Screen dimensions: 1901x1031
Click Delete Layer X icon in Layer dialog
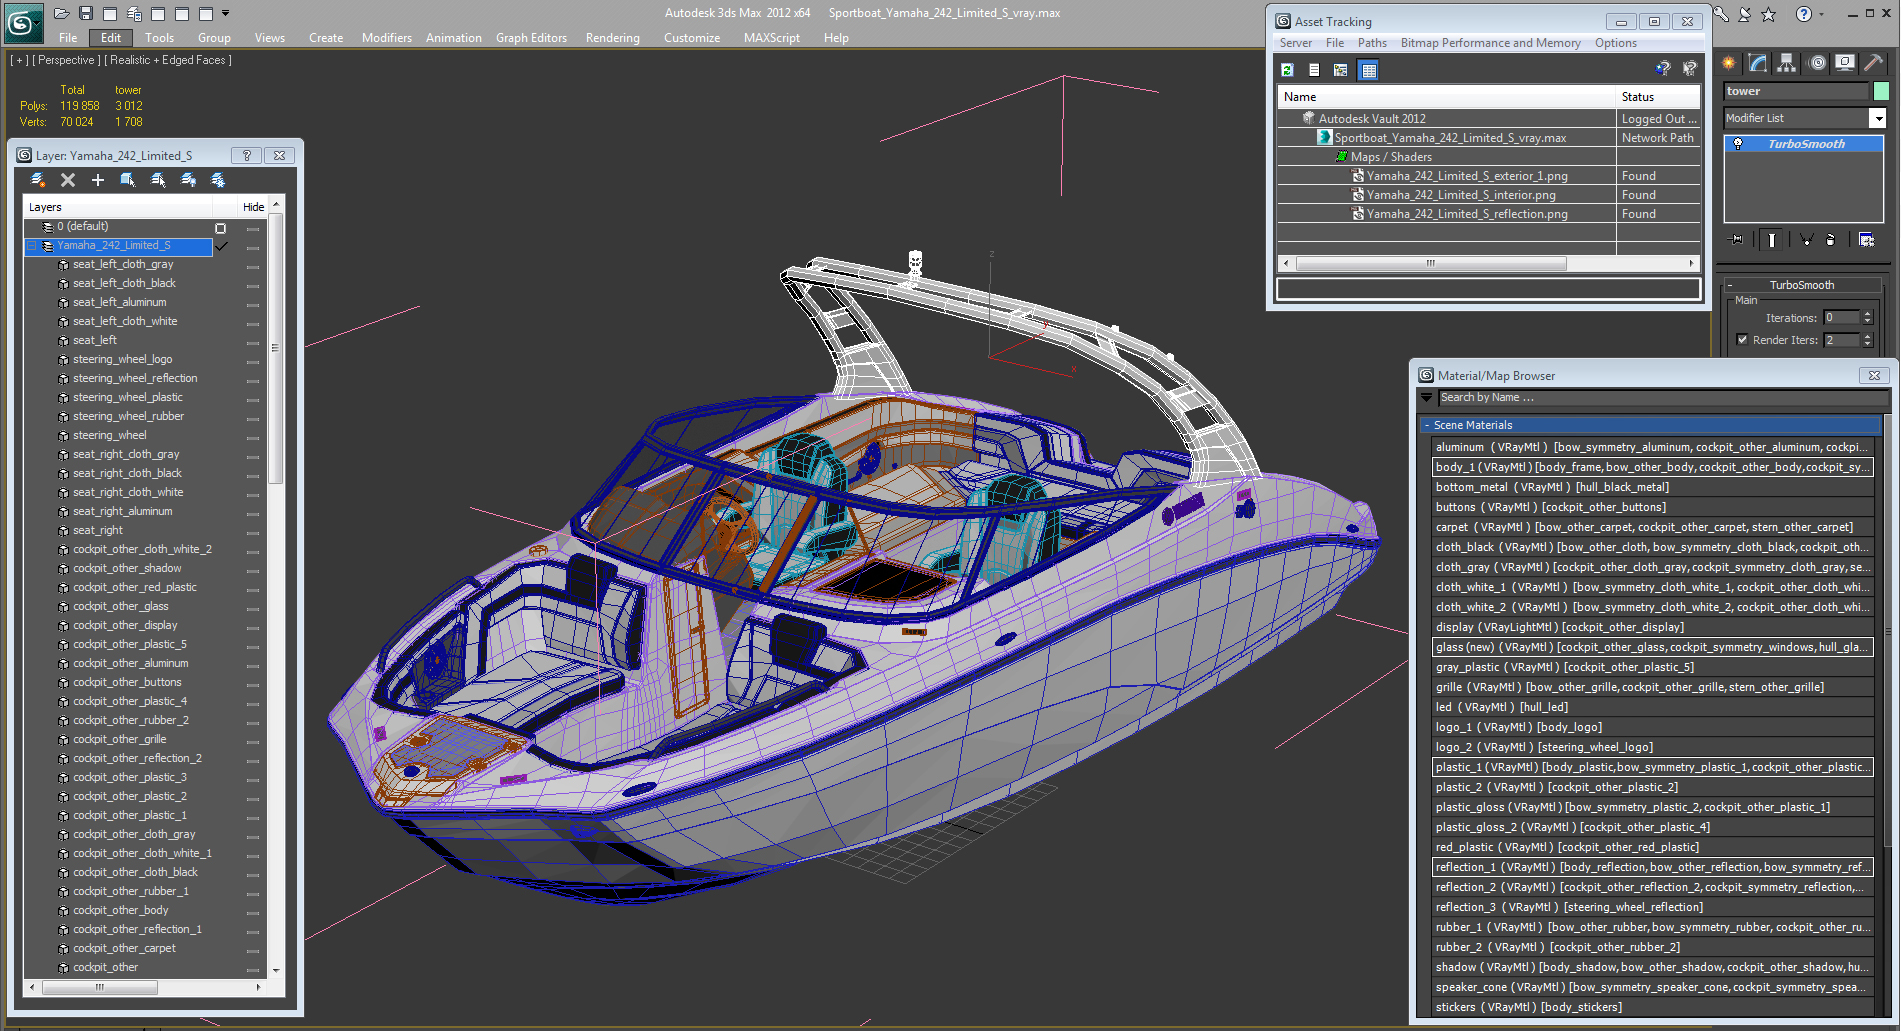(x=68, y=180)
